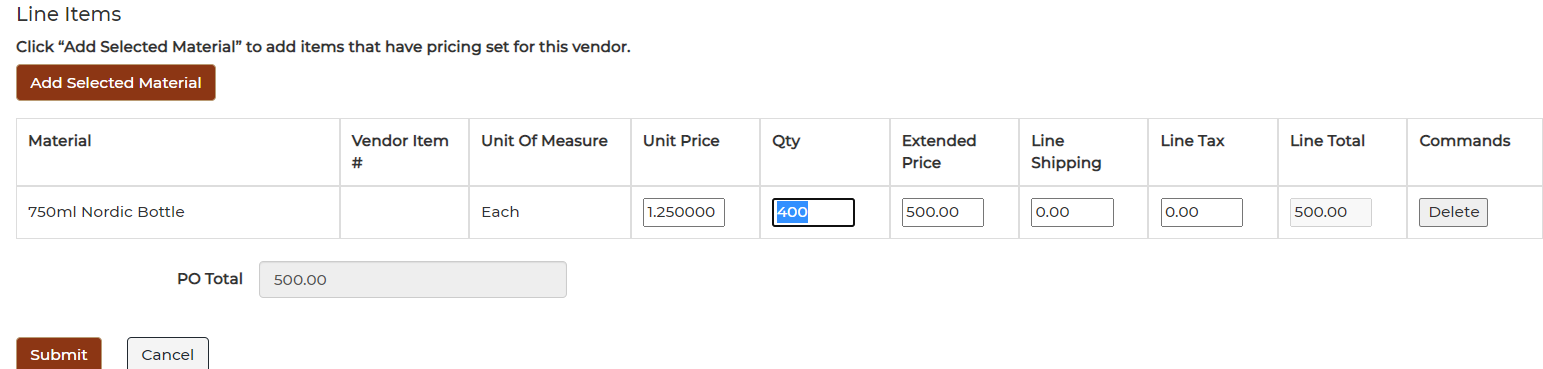The image size is (1543, 369).
Task: Cancel the purchase order form
Action: (168, 354)
